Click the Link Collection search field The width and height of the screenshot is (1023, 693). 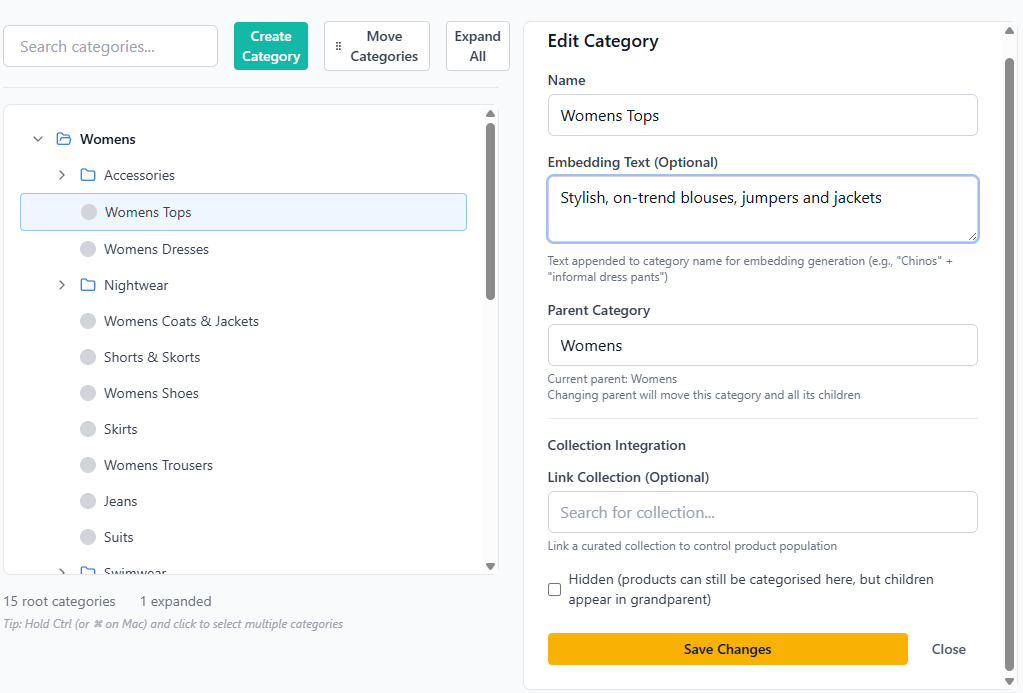(762, 512)
